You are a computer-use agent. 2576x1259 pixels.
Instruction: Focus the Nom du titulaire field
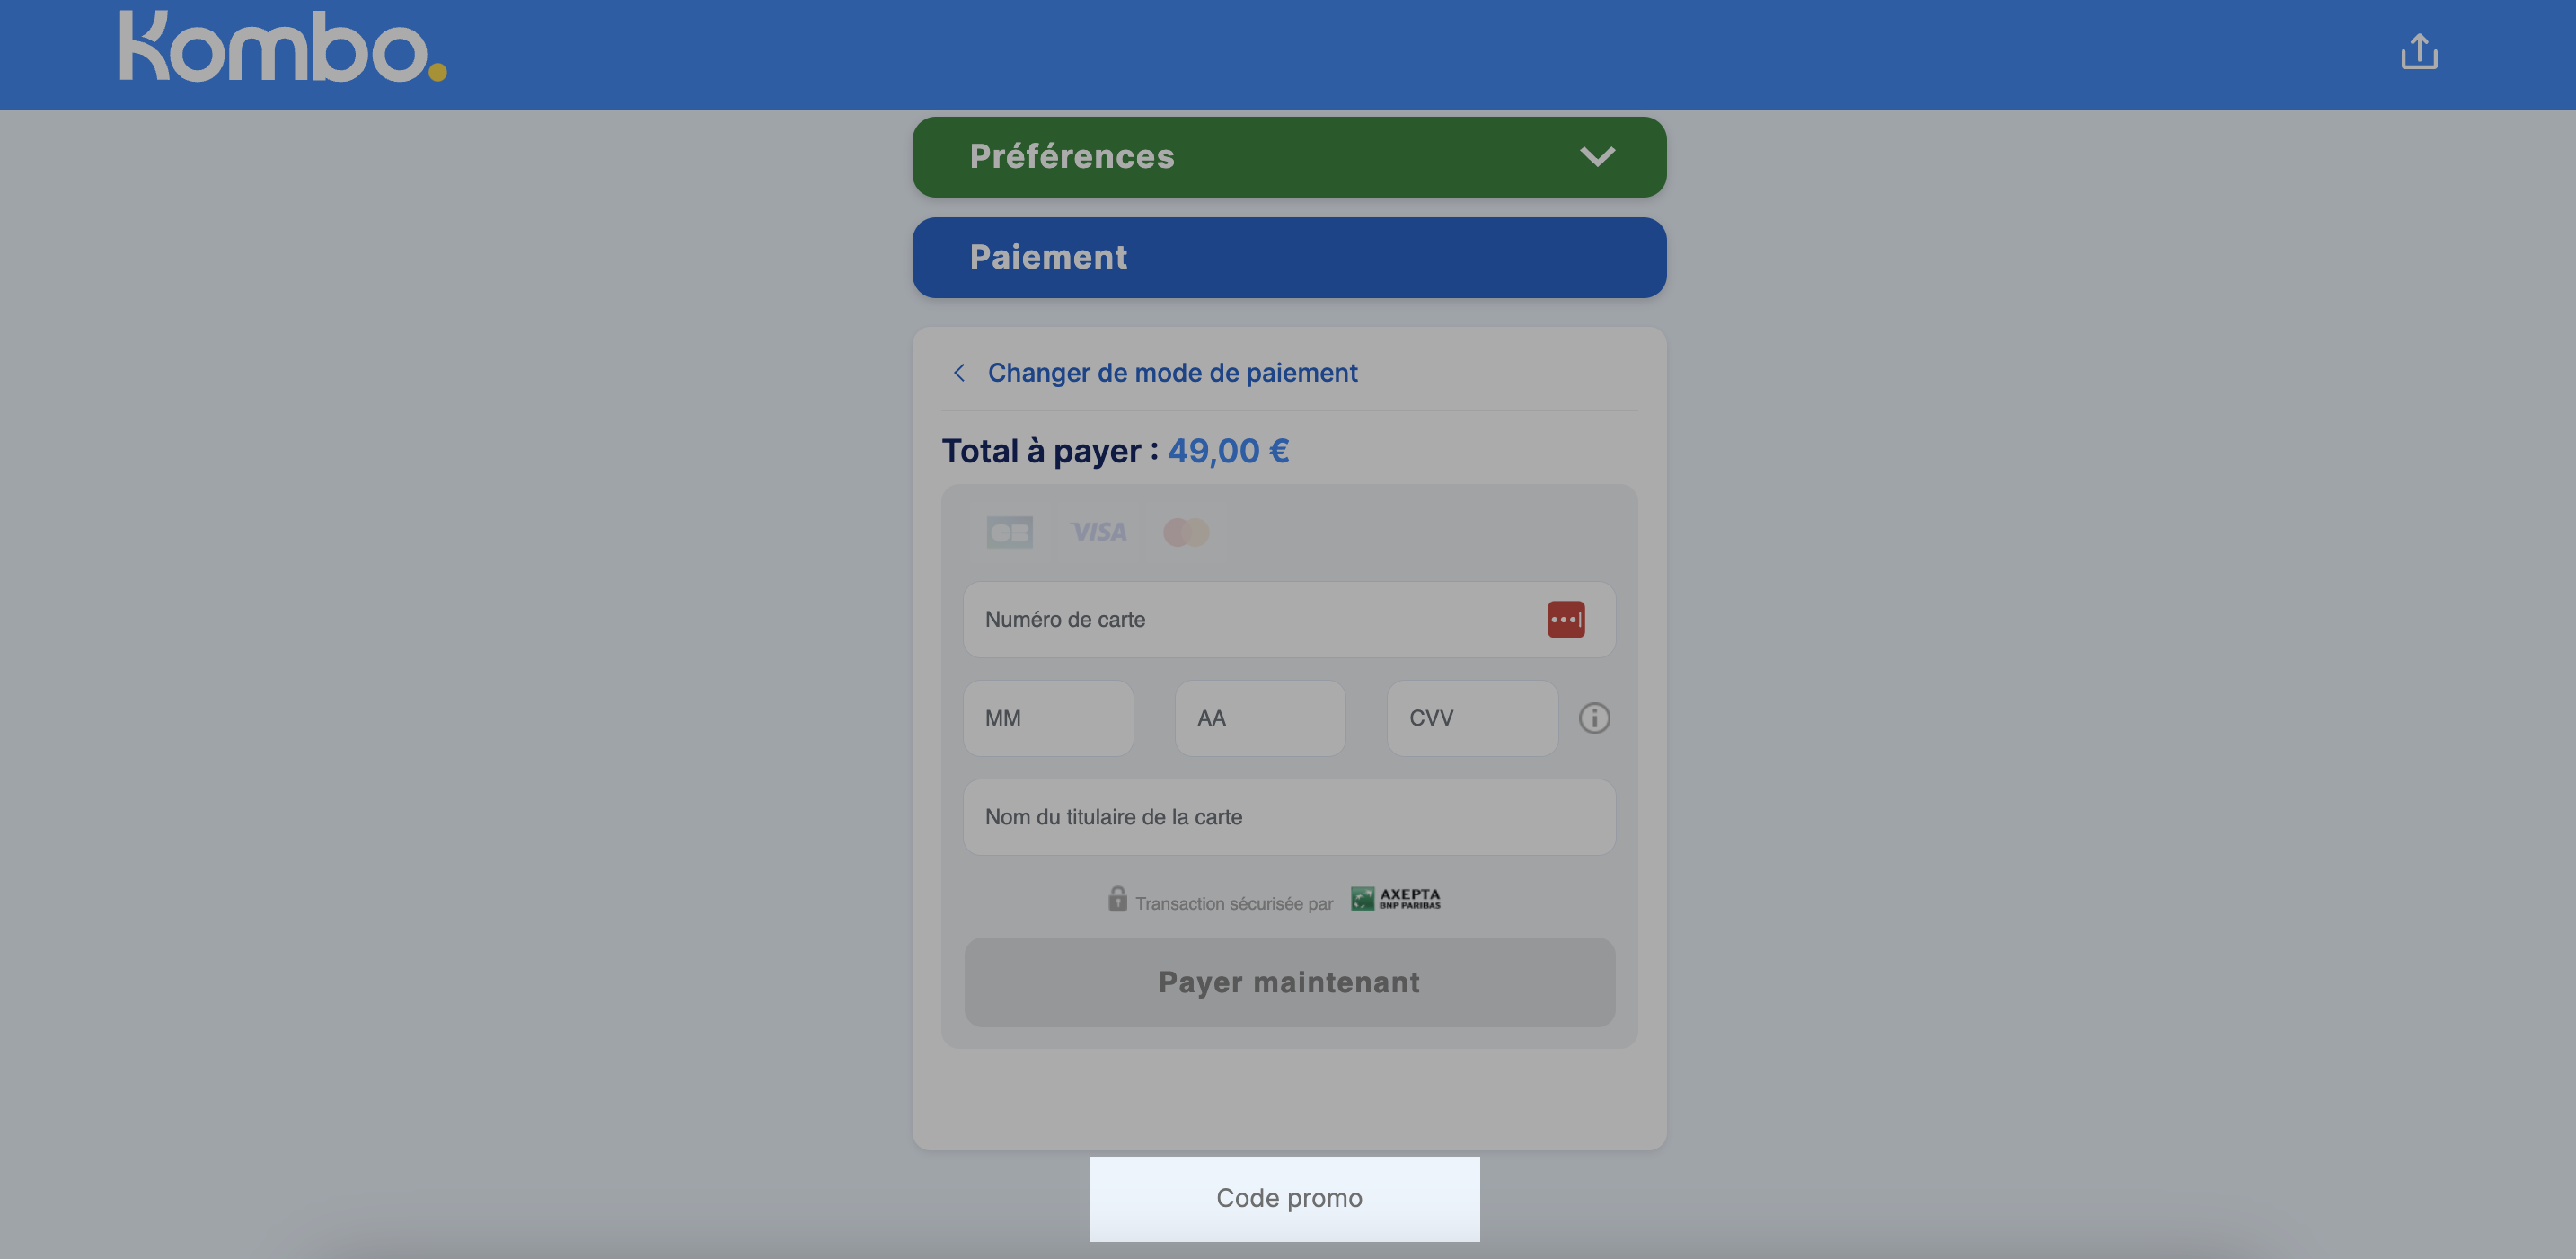pyautogui.click(x=1289, y=817)
